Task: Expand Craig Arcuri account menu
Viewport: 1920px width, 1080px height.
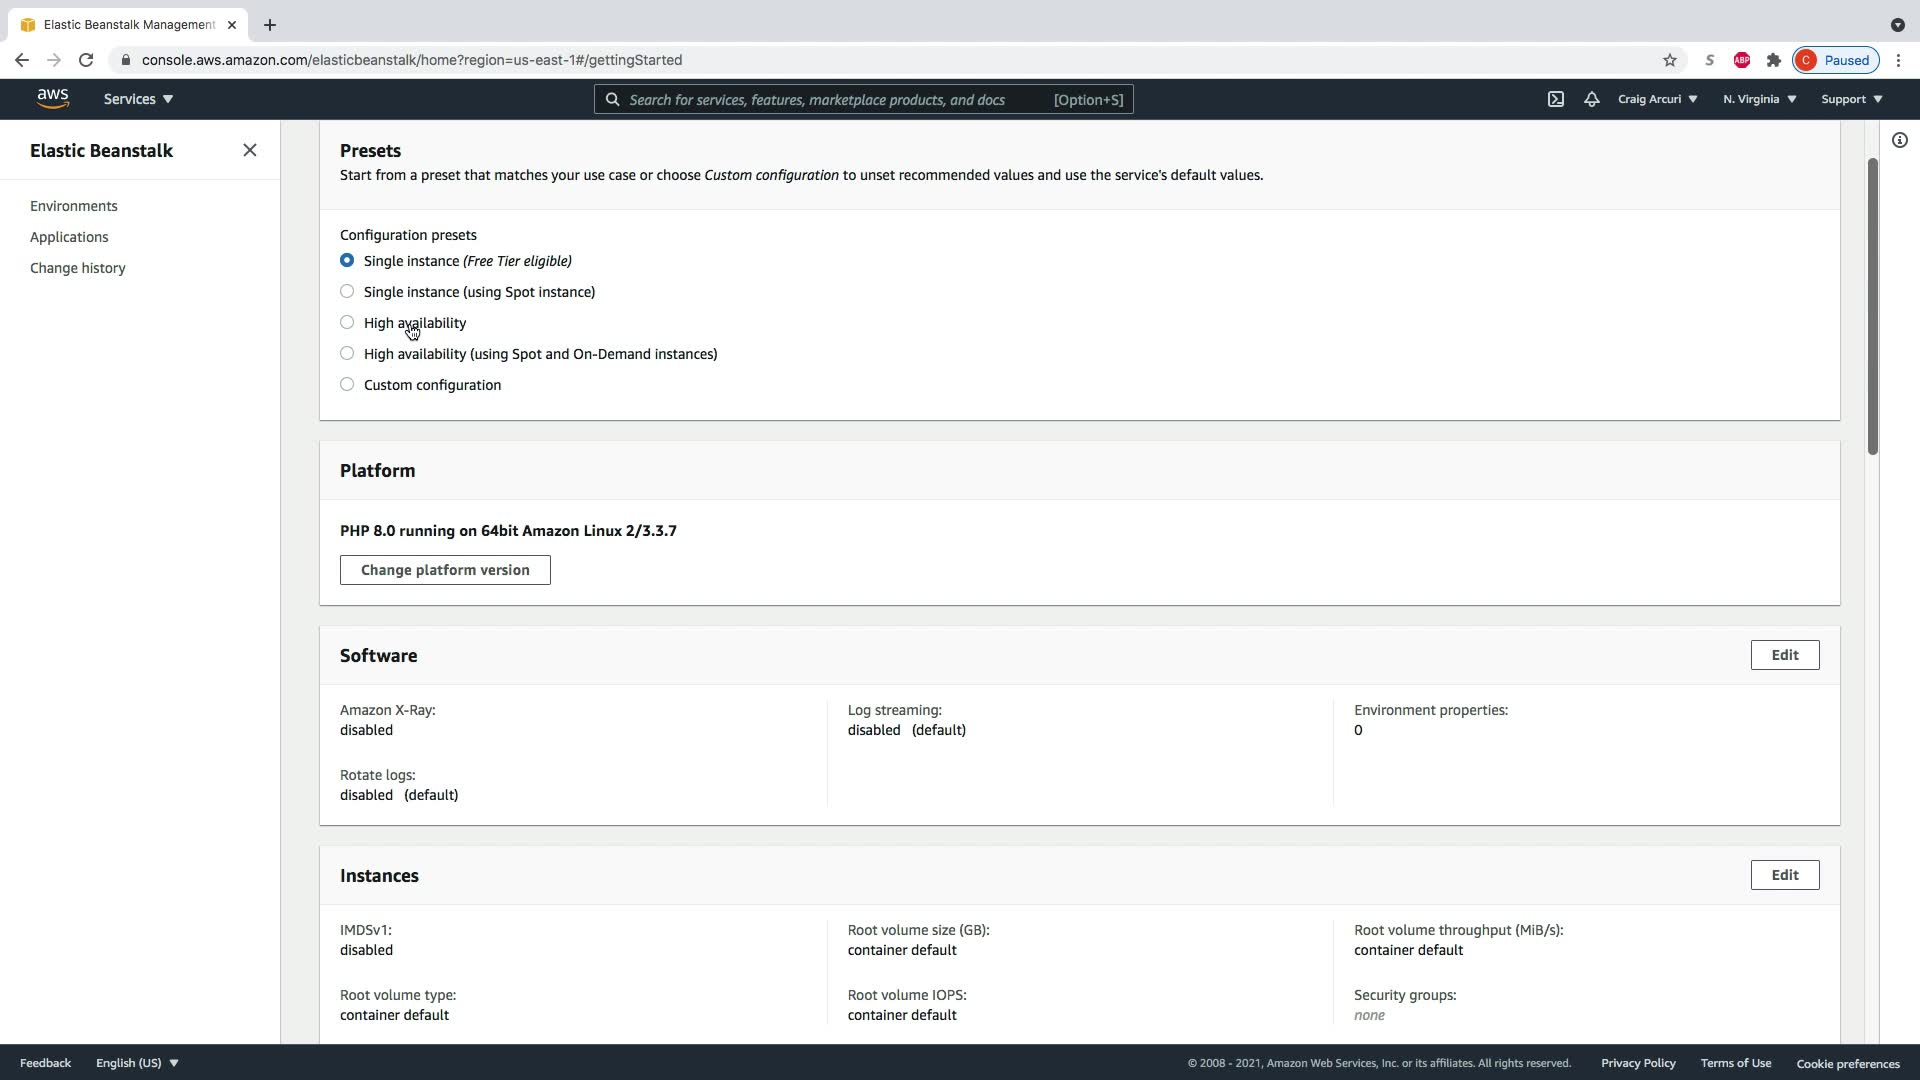Action: pos(1656,99)
